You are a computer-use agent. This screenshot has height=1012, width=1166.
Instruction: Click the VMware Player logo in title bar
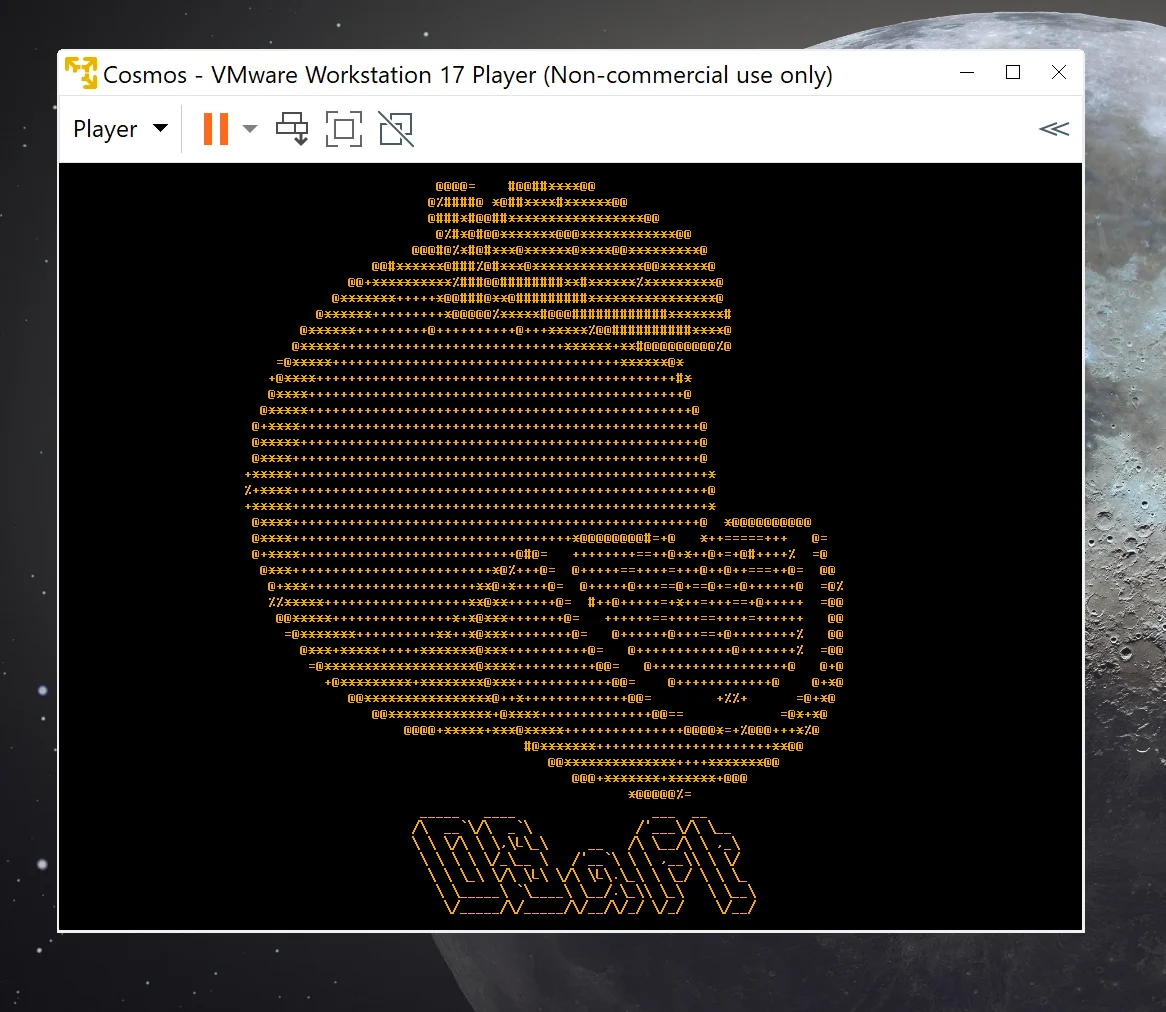point(80,73)
